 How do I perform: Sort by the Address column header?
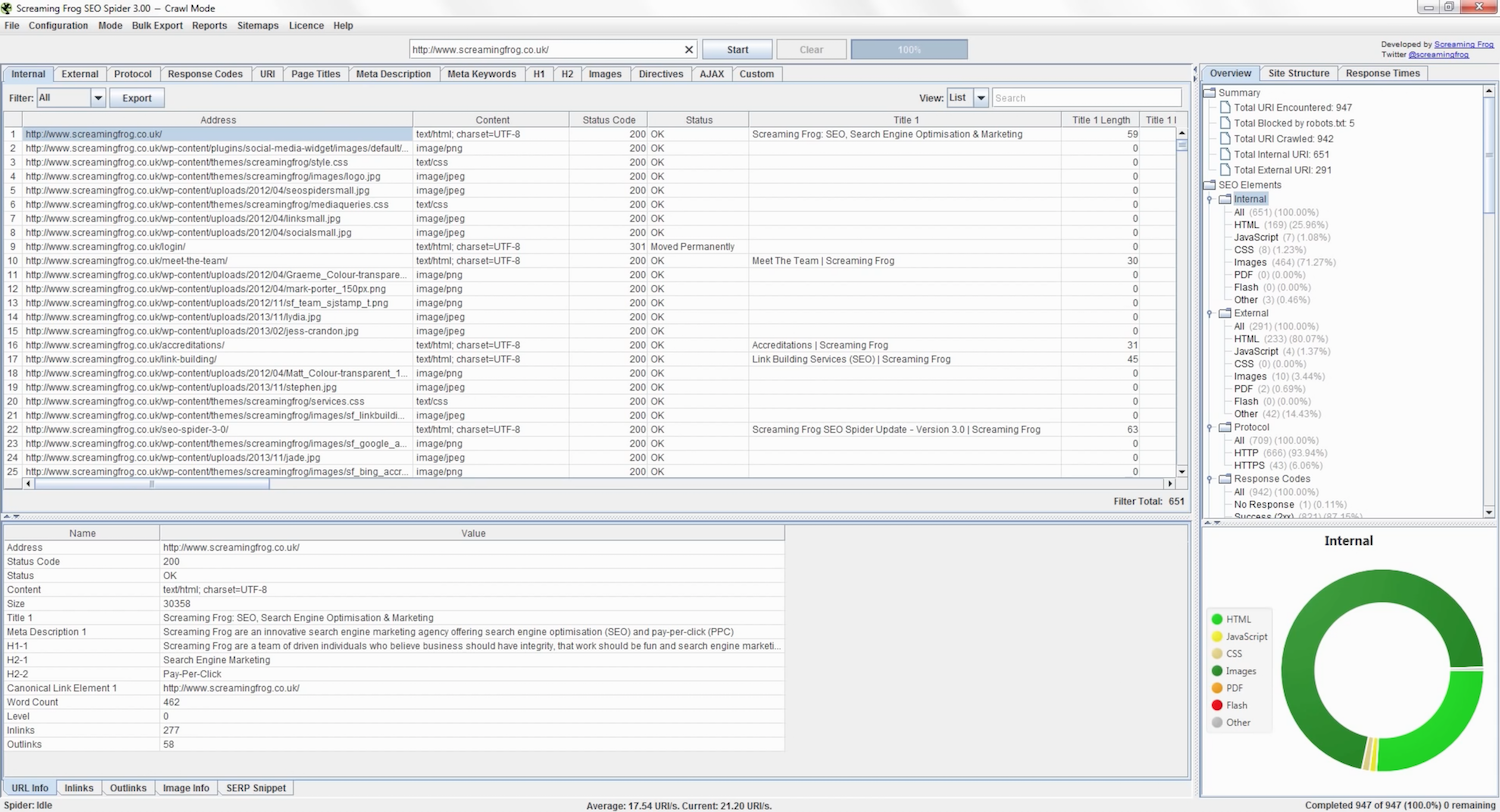pos(218,120)
